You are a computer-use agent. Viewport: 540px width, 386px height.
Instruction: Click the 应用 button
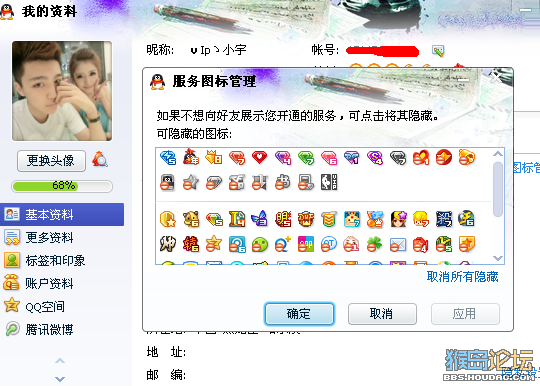pyautogui.click(x=465, y=314)
